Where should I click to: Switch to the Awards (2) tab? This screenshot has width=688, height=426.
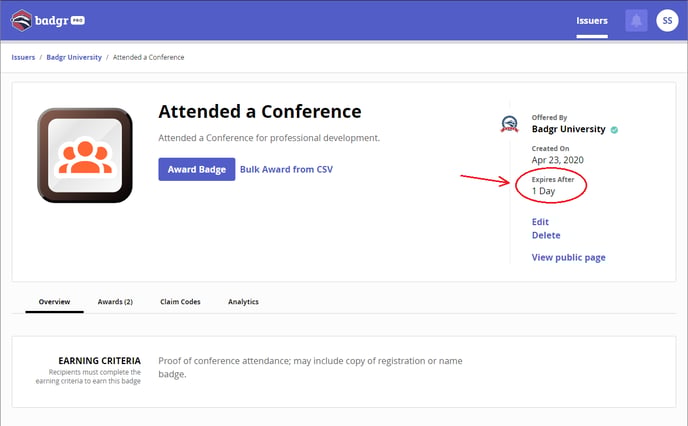click(x=115, y=302)
